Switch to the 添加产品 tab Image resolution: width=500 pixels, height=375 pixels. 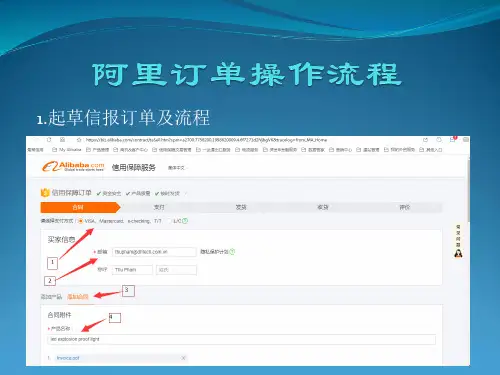(x=51, y=296)
